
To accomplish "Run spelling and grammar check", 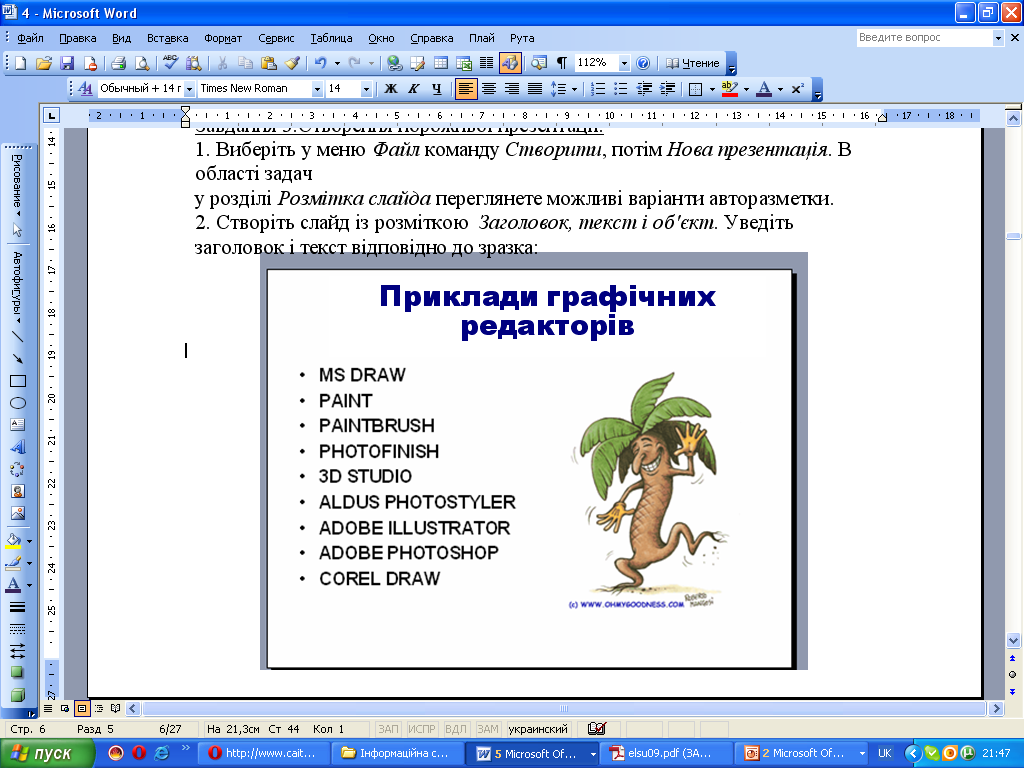I will pos(170,63).
